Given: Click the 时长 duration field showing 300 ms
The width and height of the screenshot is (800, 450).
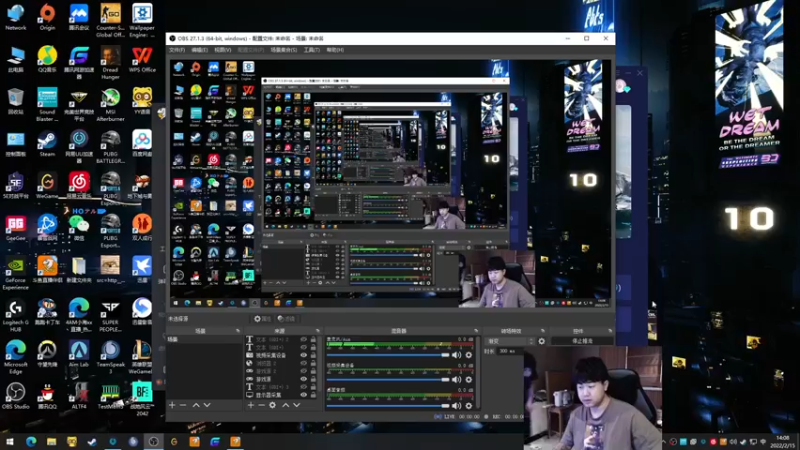Looking at the screenshot, I should click(510, 351).
